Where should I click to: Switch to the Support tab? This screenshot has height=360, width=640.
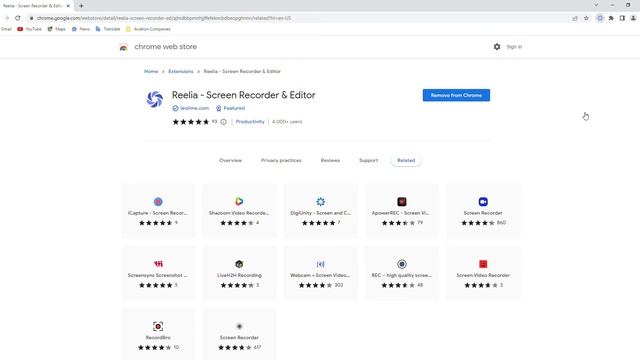[x=369, y=160]
